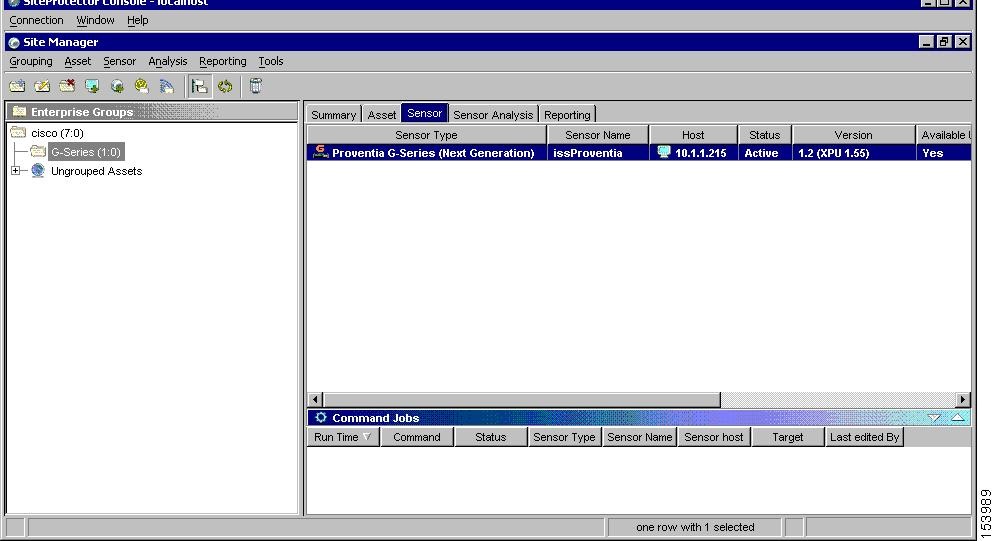The height and width of the screenshot is (541, 994).
Task: Click the Enterprise Groups header folder icon
Action: pyautogui.click(x=20, y=112)
